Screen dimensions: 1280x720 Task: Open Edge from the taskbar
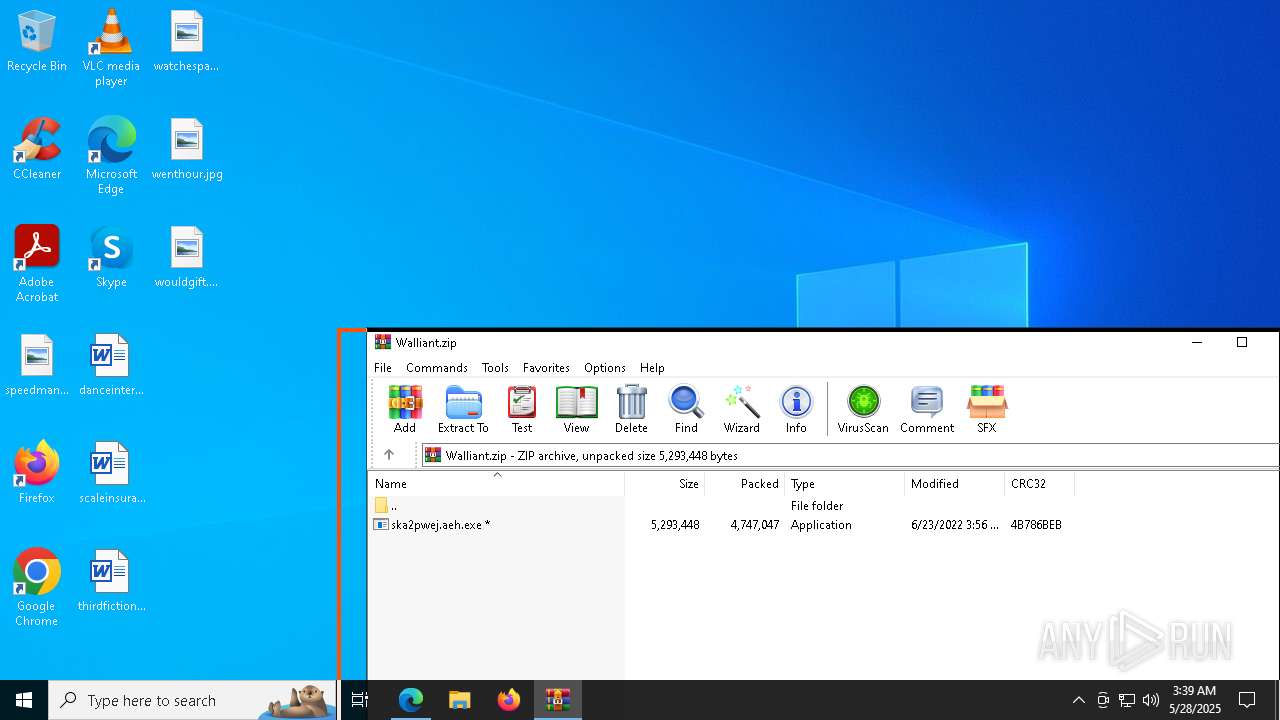point(411,700)
